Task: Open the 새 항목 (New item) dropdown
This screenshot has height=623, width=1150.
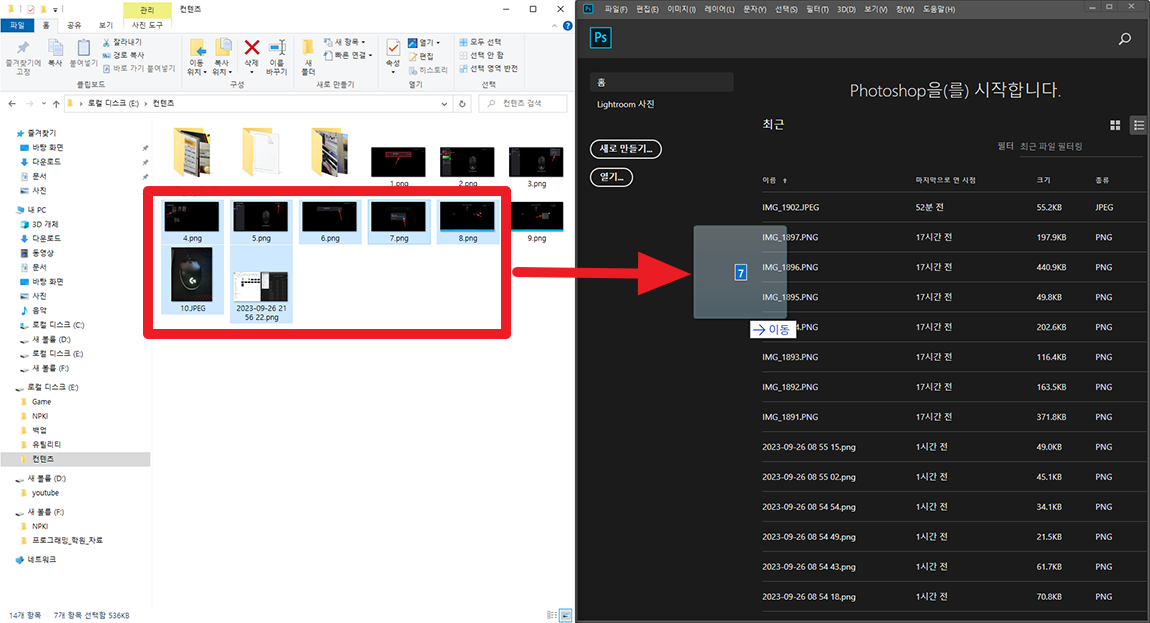Action: pyautogui.click(x=345, y=42)
